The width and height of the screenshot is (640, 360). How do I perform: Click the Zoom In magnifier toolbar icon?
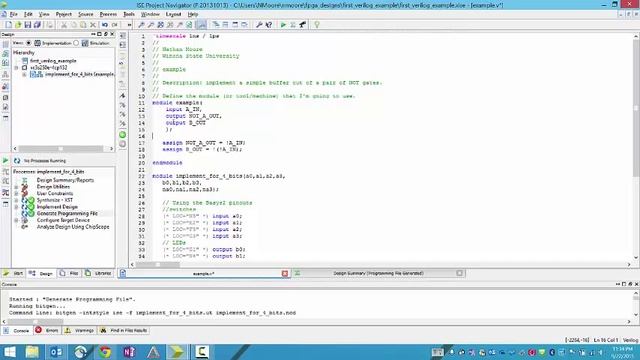click(141, 25)
